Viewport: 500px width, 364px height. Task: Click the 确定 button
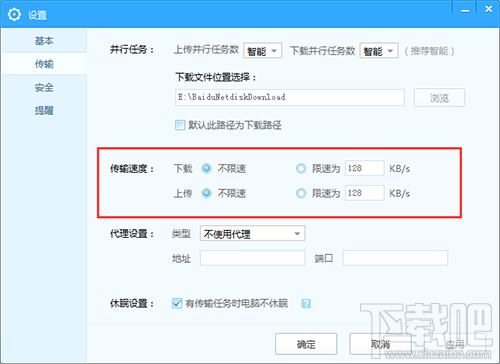pos(306,344)
